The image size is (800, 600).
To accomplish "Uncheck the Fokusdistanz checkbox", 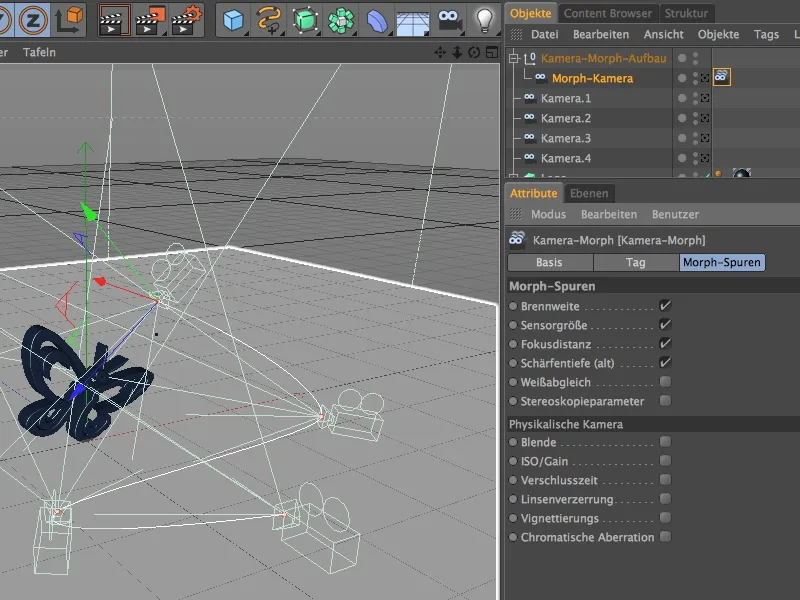I will pyautogui.click(x=665, y=343).
